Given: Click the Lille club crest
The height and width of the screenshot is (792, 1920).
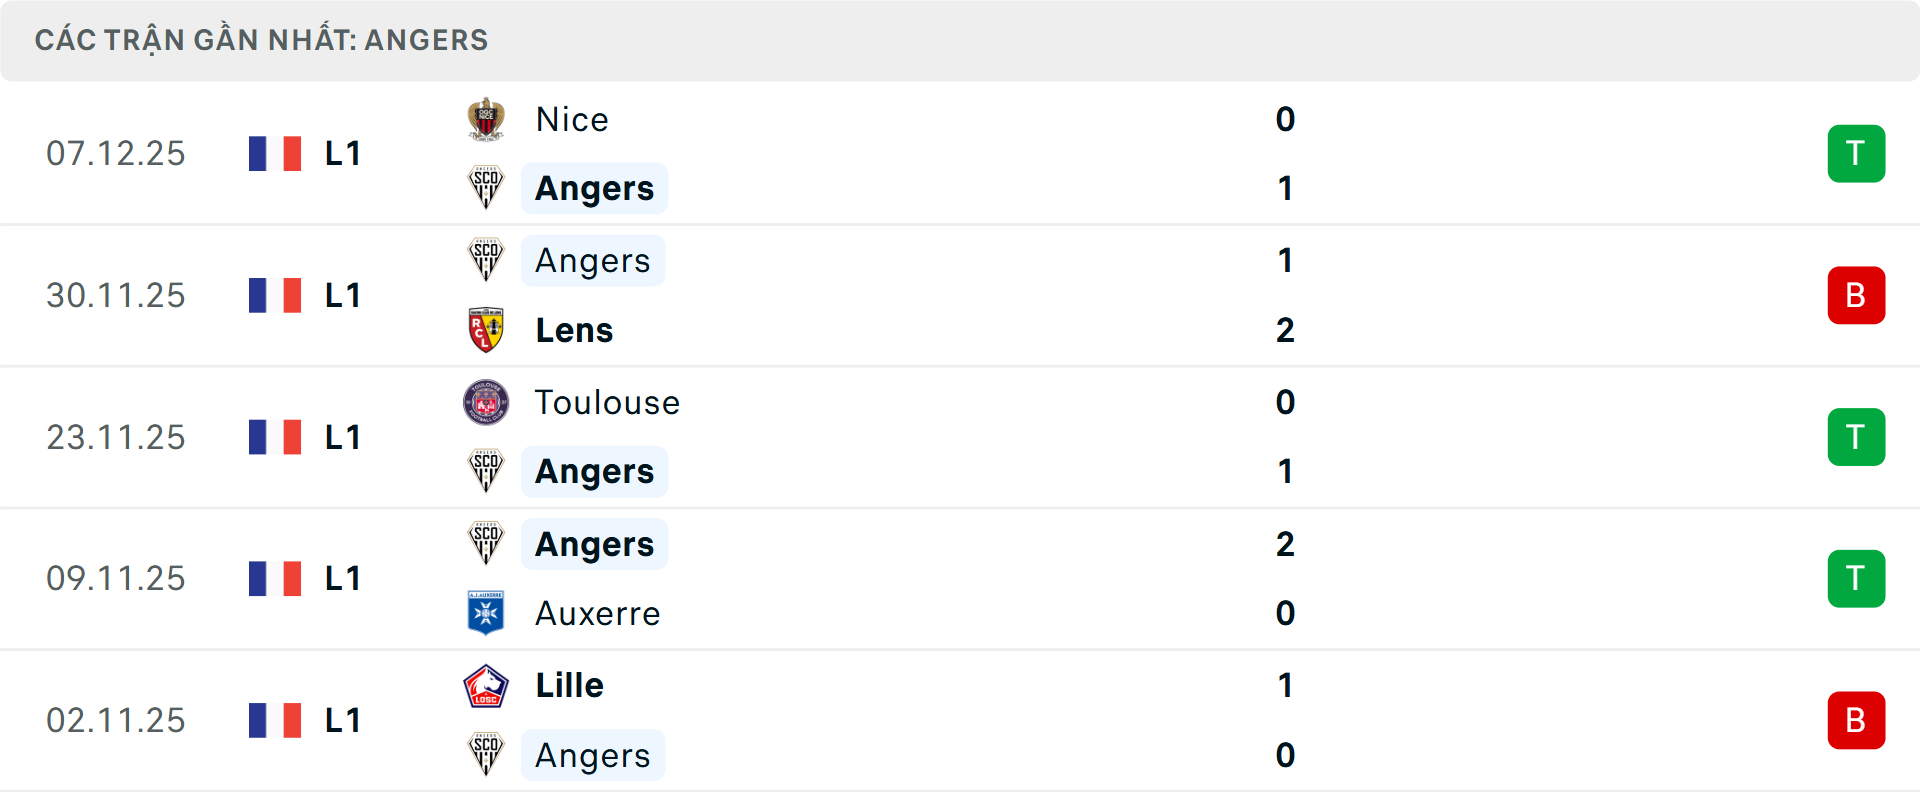Looking at the screenshot, I should 486,686.
